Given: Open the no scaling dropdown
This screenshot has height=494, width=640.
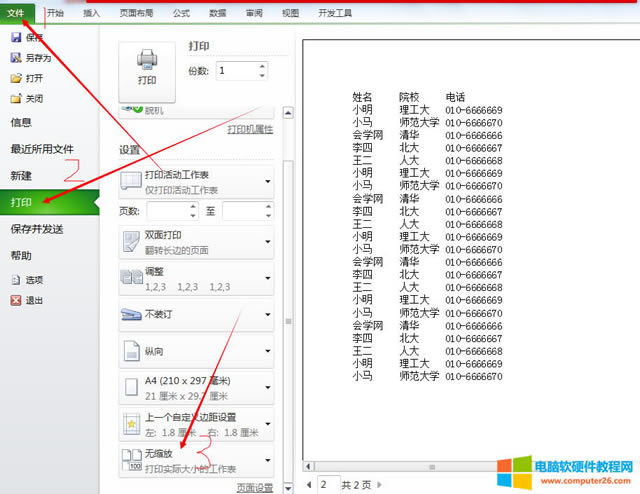Looking at the screenshot, I should point(268,459).
